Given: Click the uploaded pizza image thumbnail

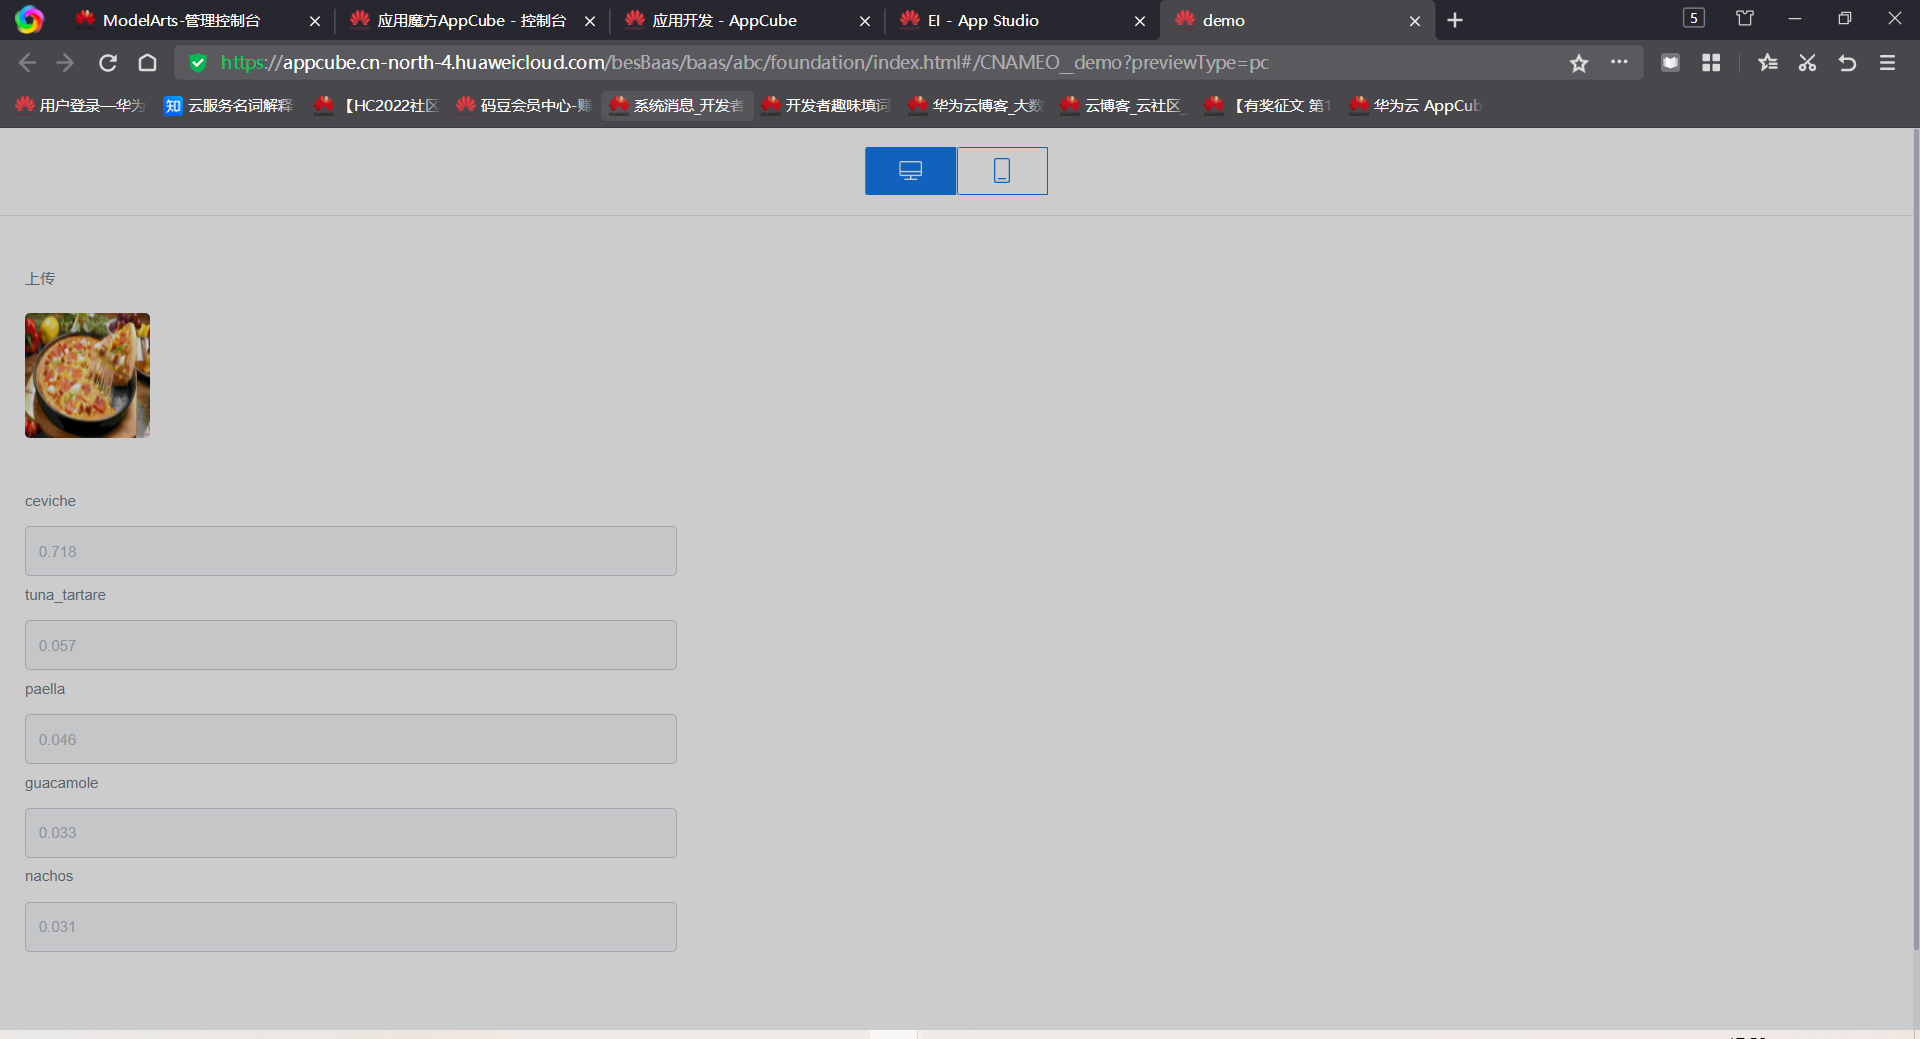Looking at the screenshot, I should coord(87,375).
